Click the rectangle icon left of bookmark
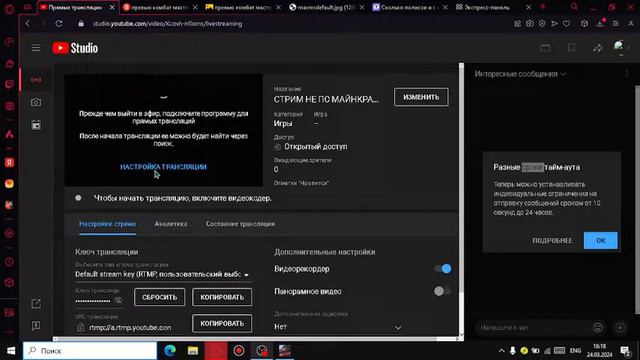640x360 pixels. click(545, 48)
